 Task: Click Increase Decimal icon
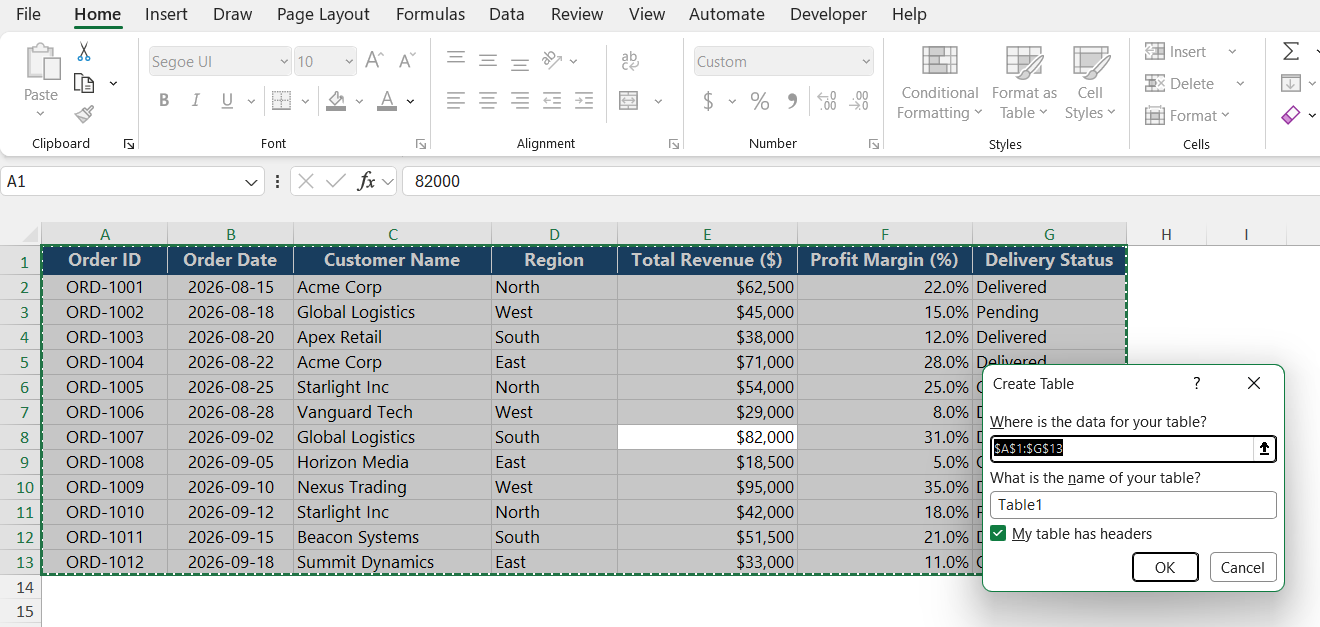(827, 101)
